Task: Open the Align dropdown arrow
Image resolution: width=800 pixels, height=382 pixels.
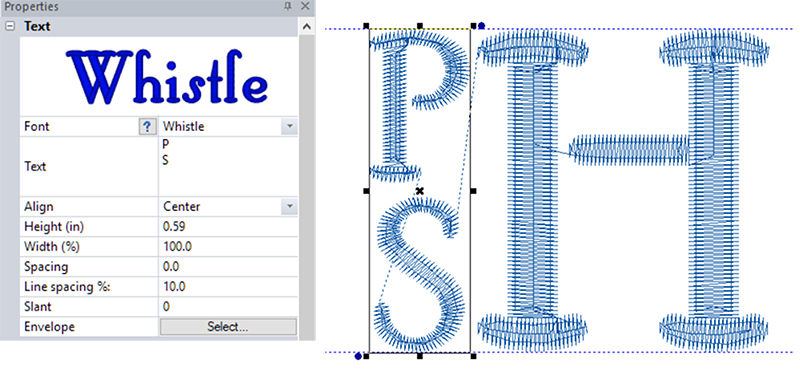Action: tap(289, 207)
